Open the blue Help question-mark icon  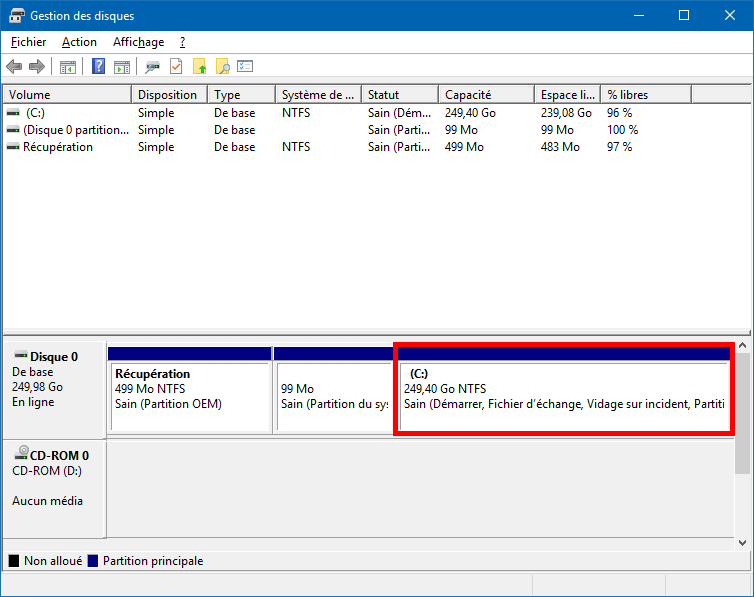coord(99,66)
